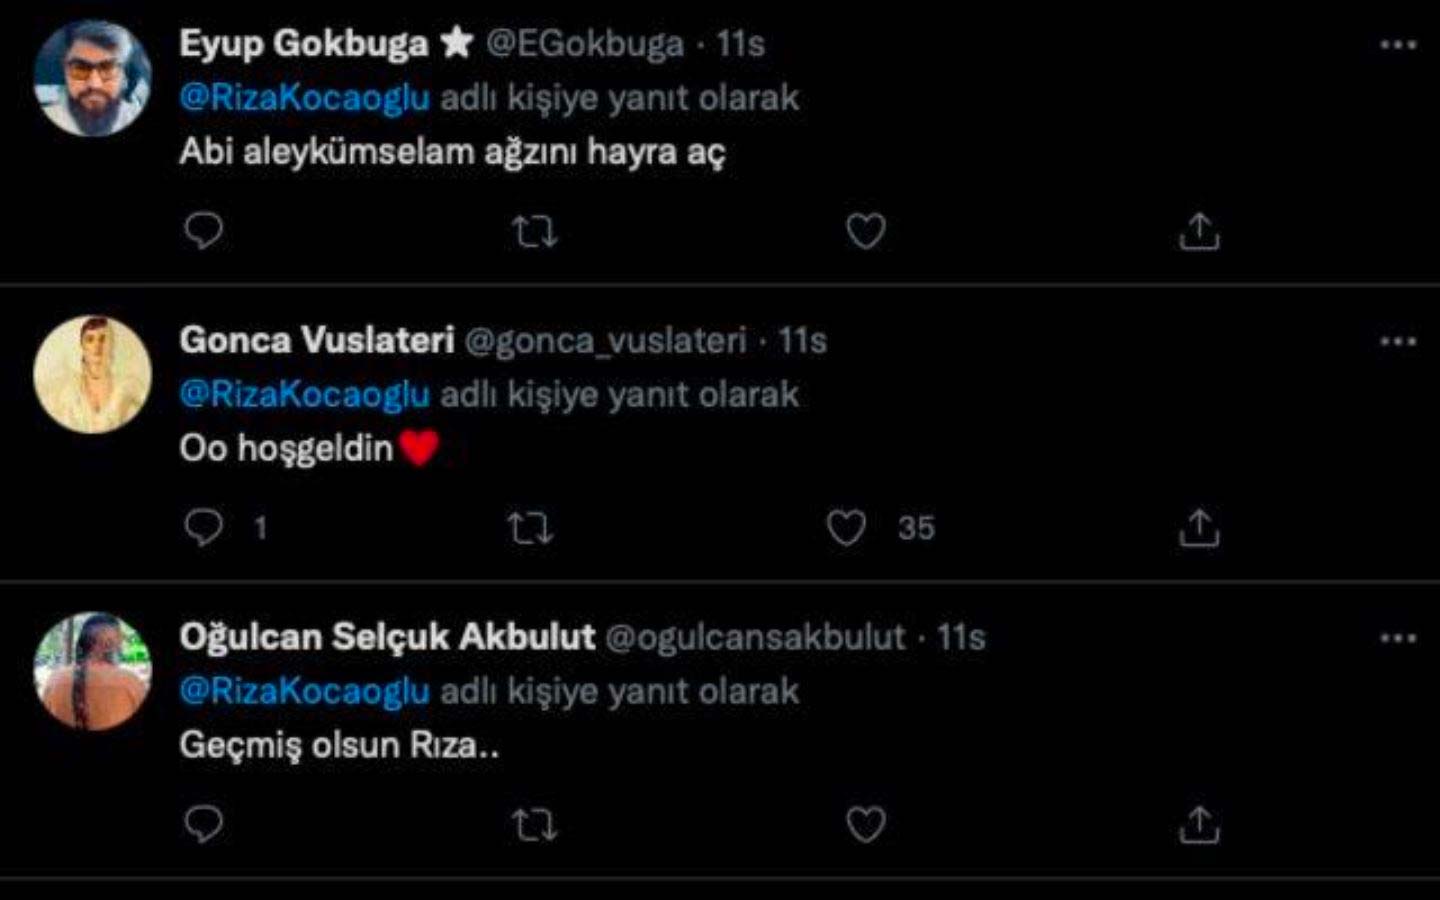Image resolution: width=1440 pixels, height=900 pixels.
Task: Toggle like on Oğulcan Selçuk Akbulut's tweet
Action: [866, 823]
